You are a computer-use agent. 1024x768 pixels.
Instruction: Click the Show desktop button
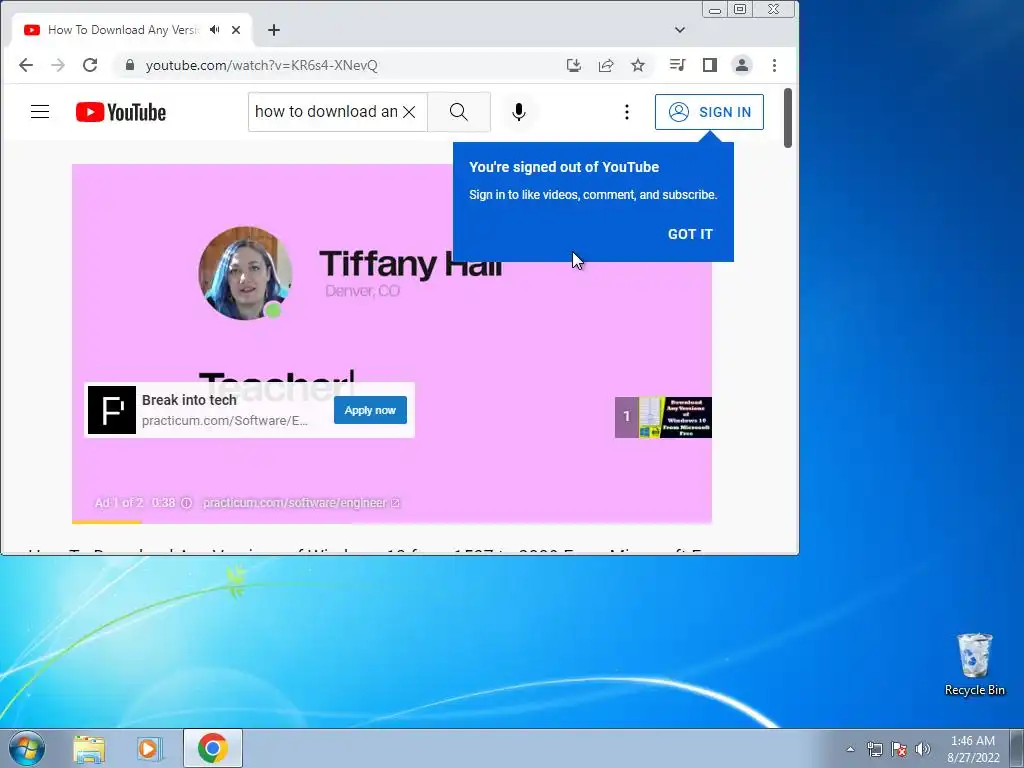click(1017, 748)
